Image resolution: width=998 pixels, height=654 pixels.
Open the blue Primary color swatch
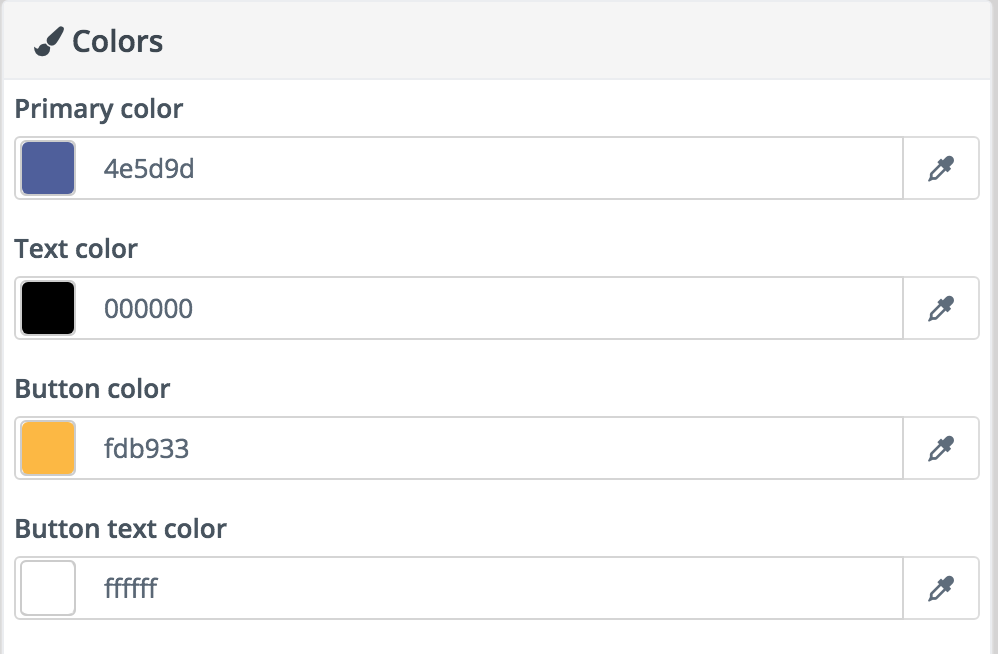coord(48,168)
